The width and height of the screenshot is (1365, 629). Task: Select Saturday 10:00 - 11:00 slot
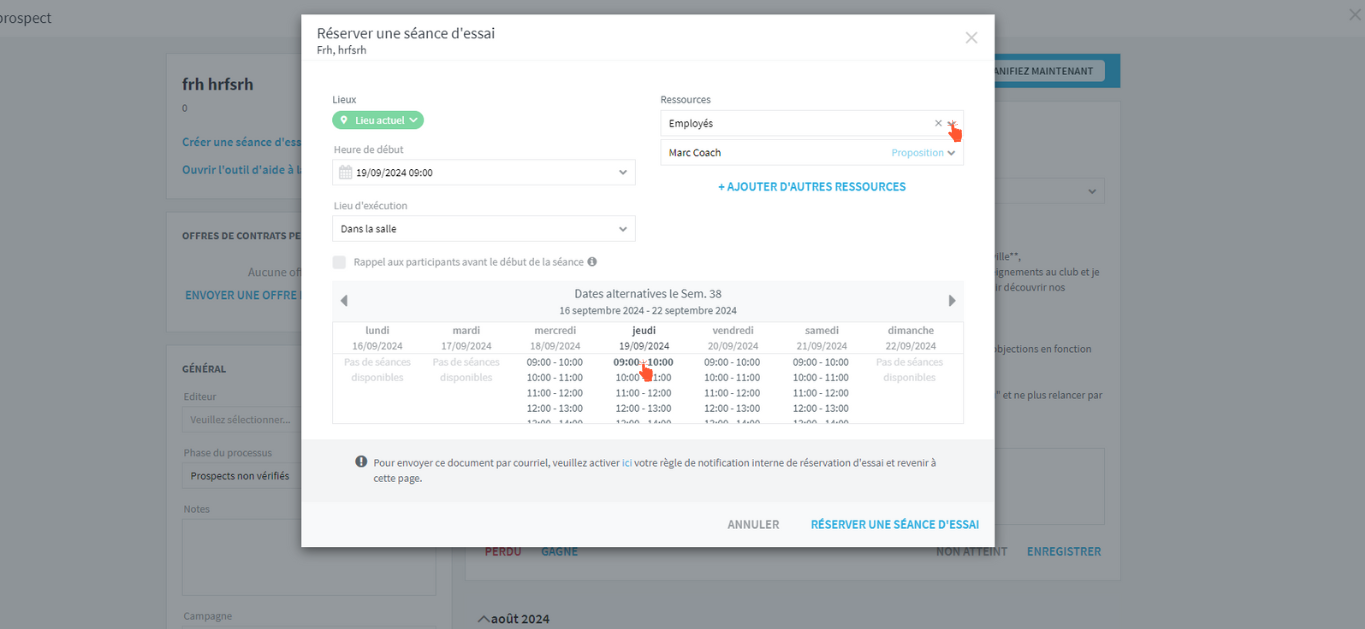tap(821, 378)
